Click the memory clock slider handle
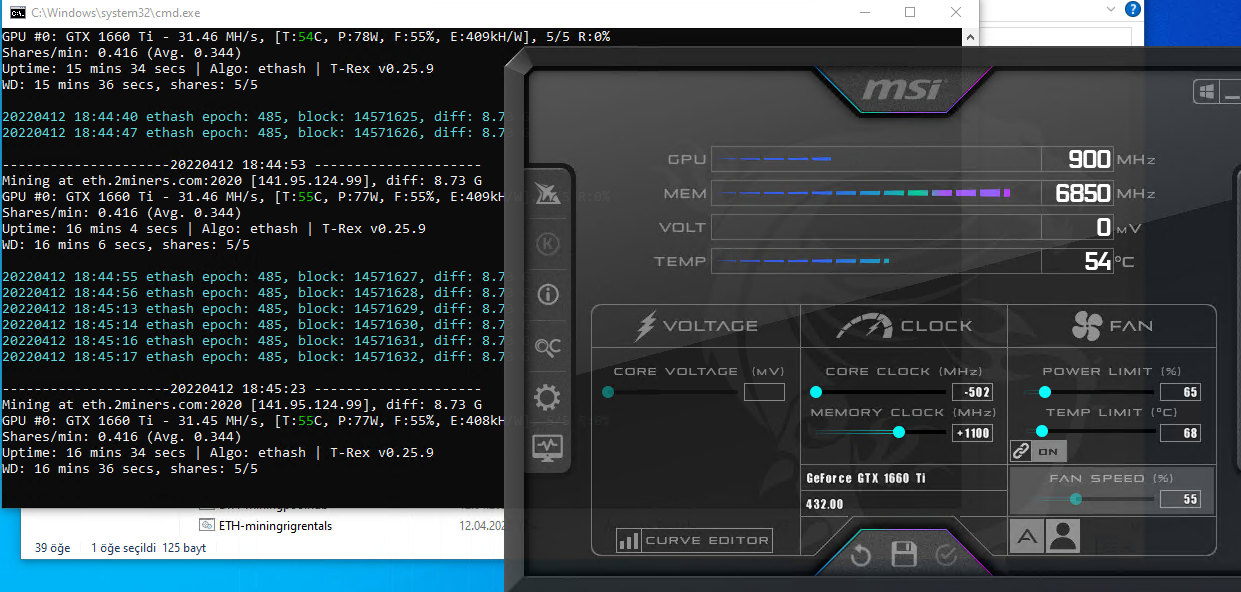The image size is (1241, 592). click(x=899, y=432)
